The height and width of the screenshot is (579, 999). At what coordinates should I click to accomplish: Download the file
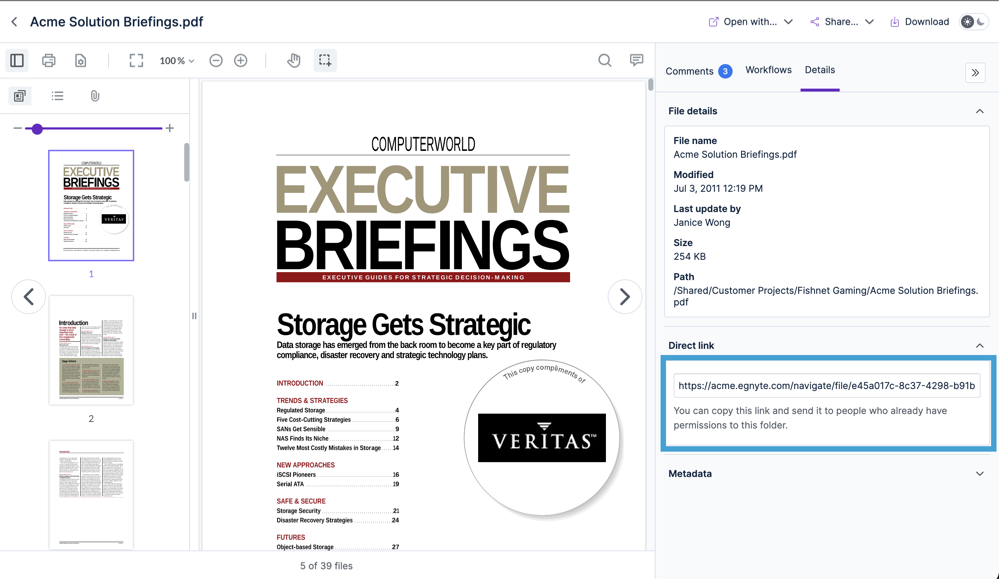[x=919, y=22]
